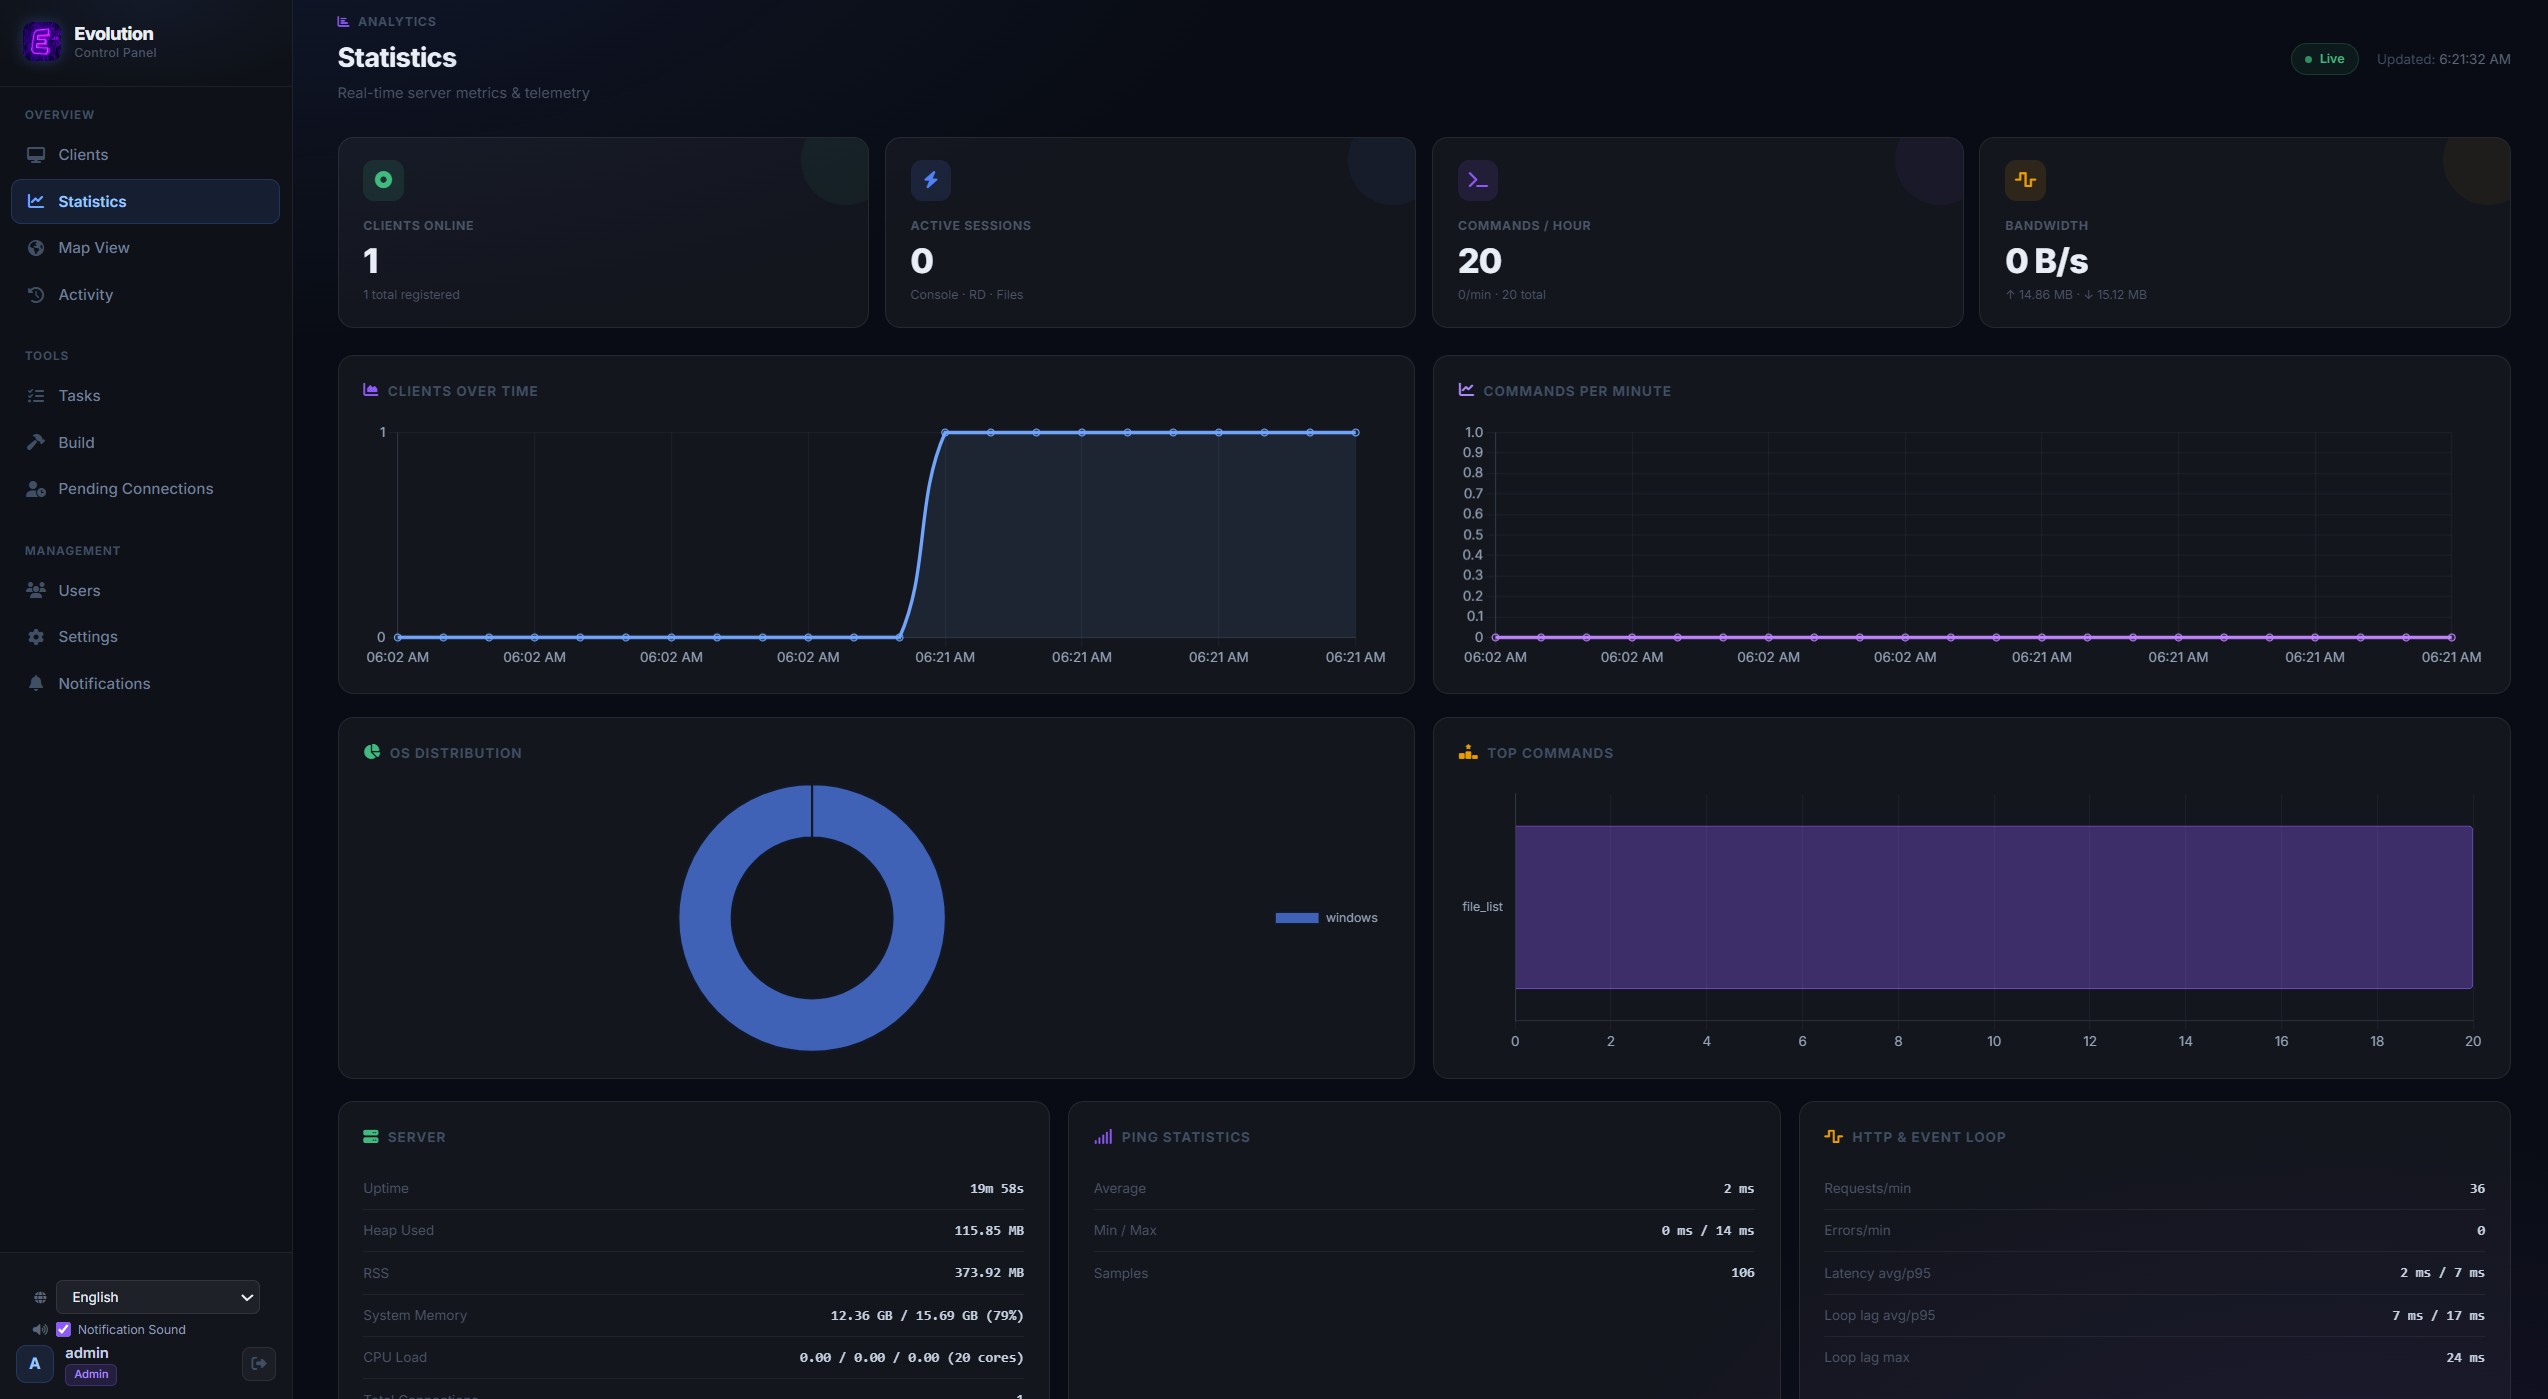Screen dimensions: 2548x1399
Task: Click the Commands / Hour terminal icon
Action: coord(1478,180)
